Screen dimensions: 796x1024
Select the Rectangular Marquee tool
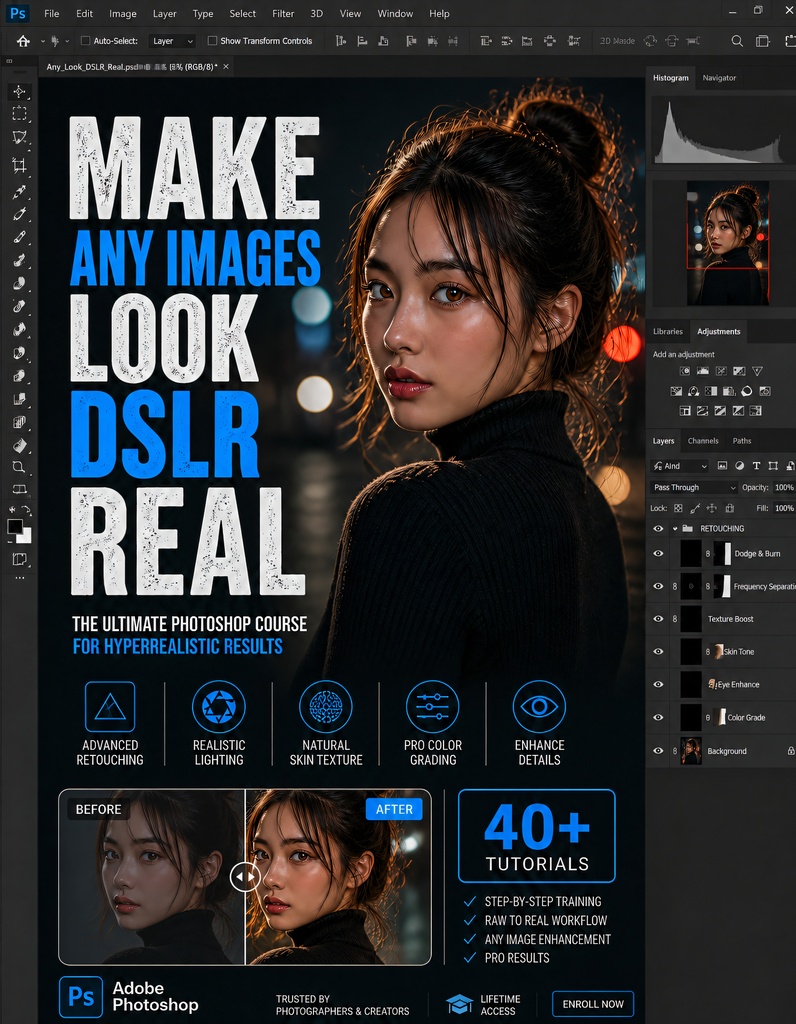(20, 114)
